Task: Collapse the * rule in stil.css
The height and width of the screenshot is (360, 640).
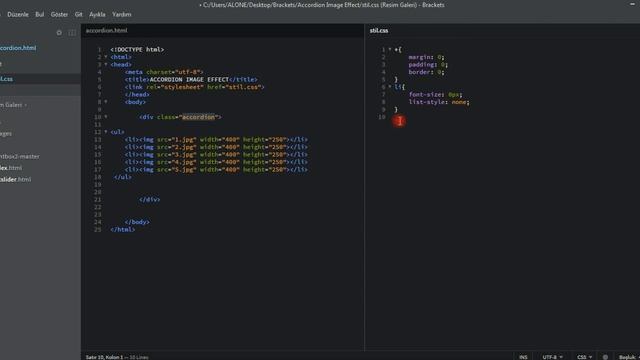Action: [x=390, y=49]
